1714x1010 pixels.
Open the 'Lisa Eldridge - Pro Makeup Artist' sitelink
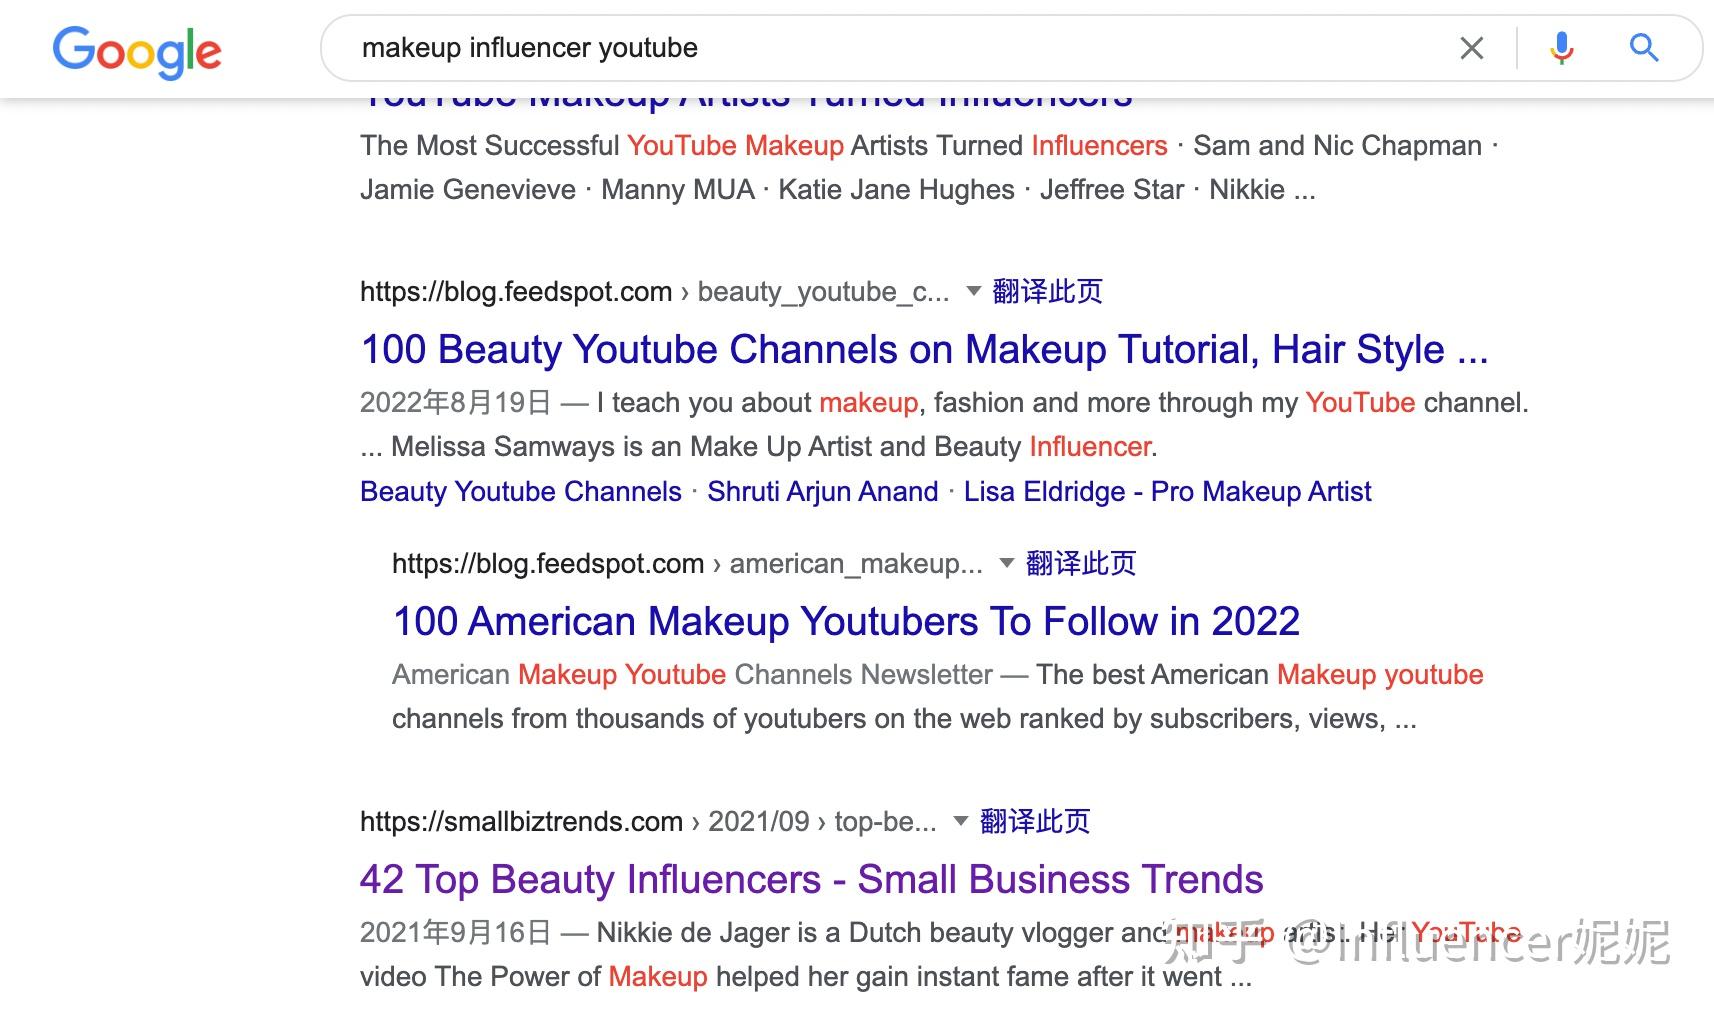[1167, 492]
